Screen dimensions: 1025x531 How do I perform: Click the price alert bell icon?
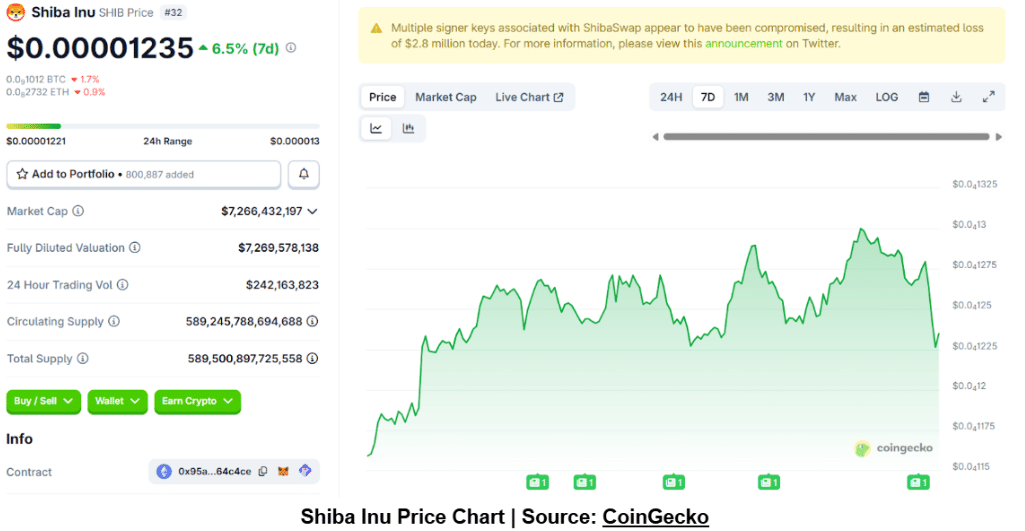304,174
